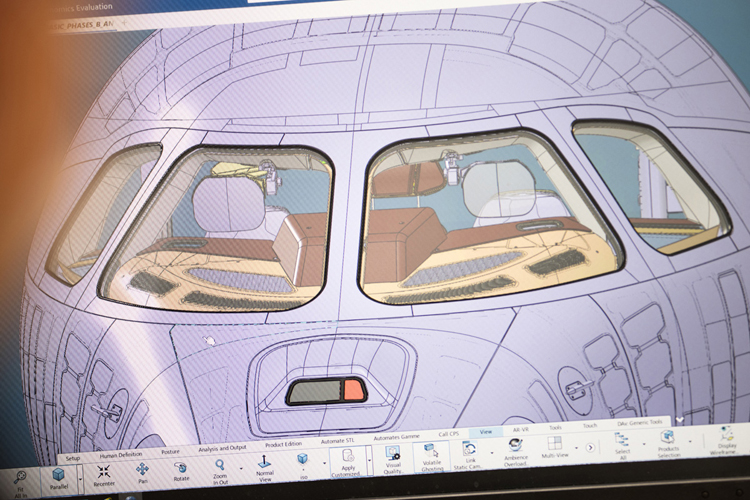This screenshot has width=750, height=500.
Task: Switch to the Human Definition tab
Action: coord(121,455)
